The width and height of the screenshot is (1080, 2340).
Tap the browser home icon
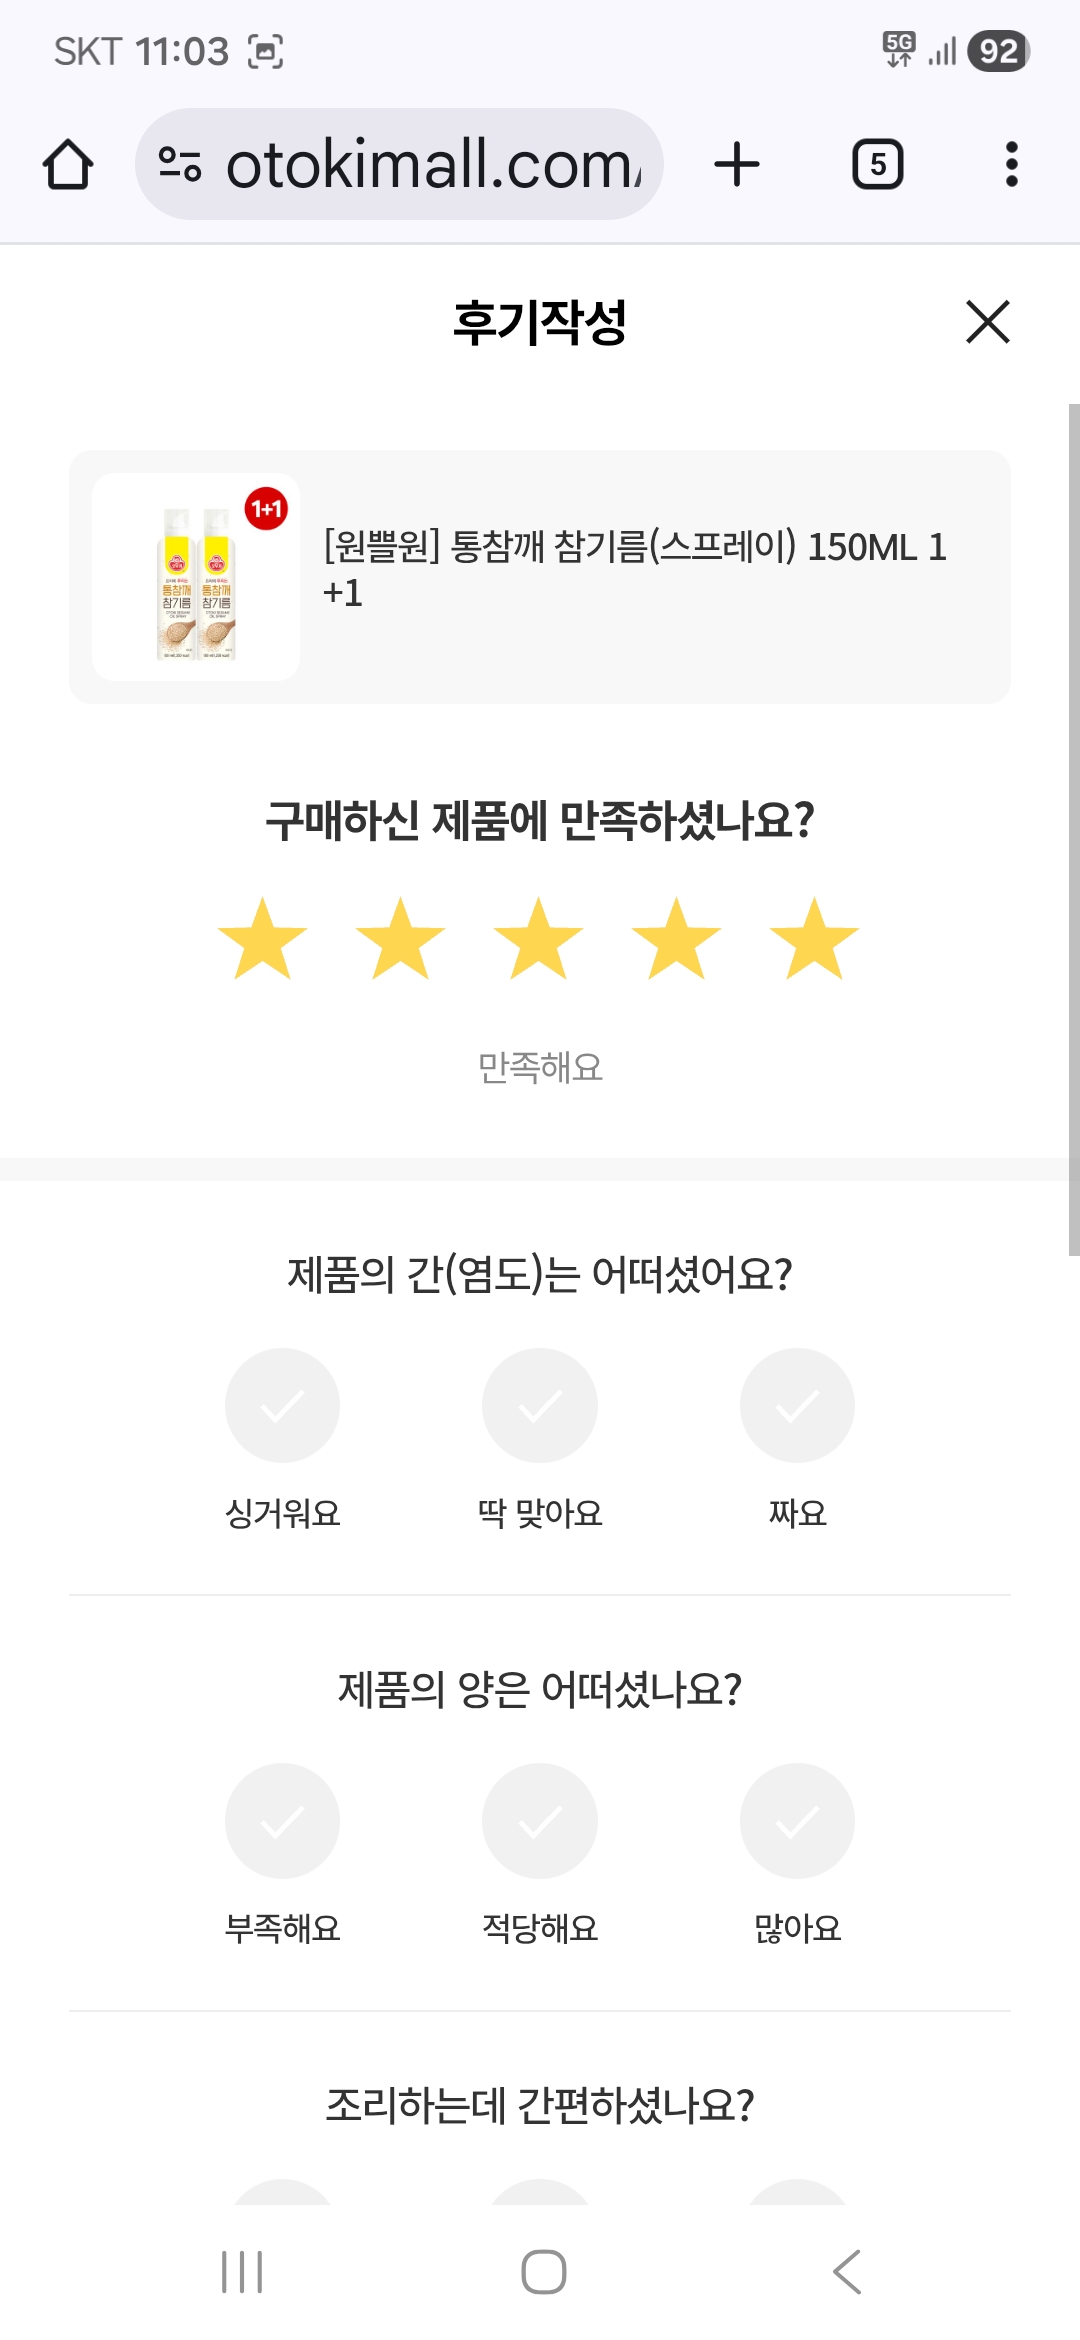tap(68, 165)
